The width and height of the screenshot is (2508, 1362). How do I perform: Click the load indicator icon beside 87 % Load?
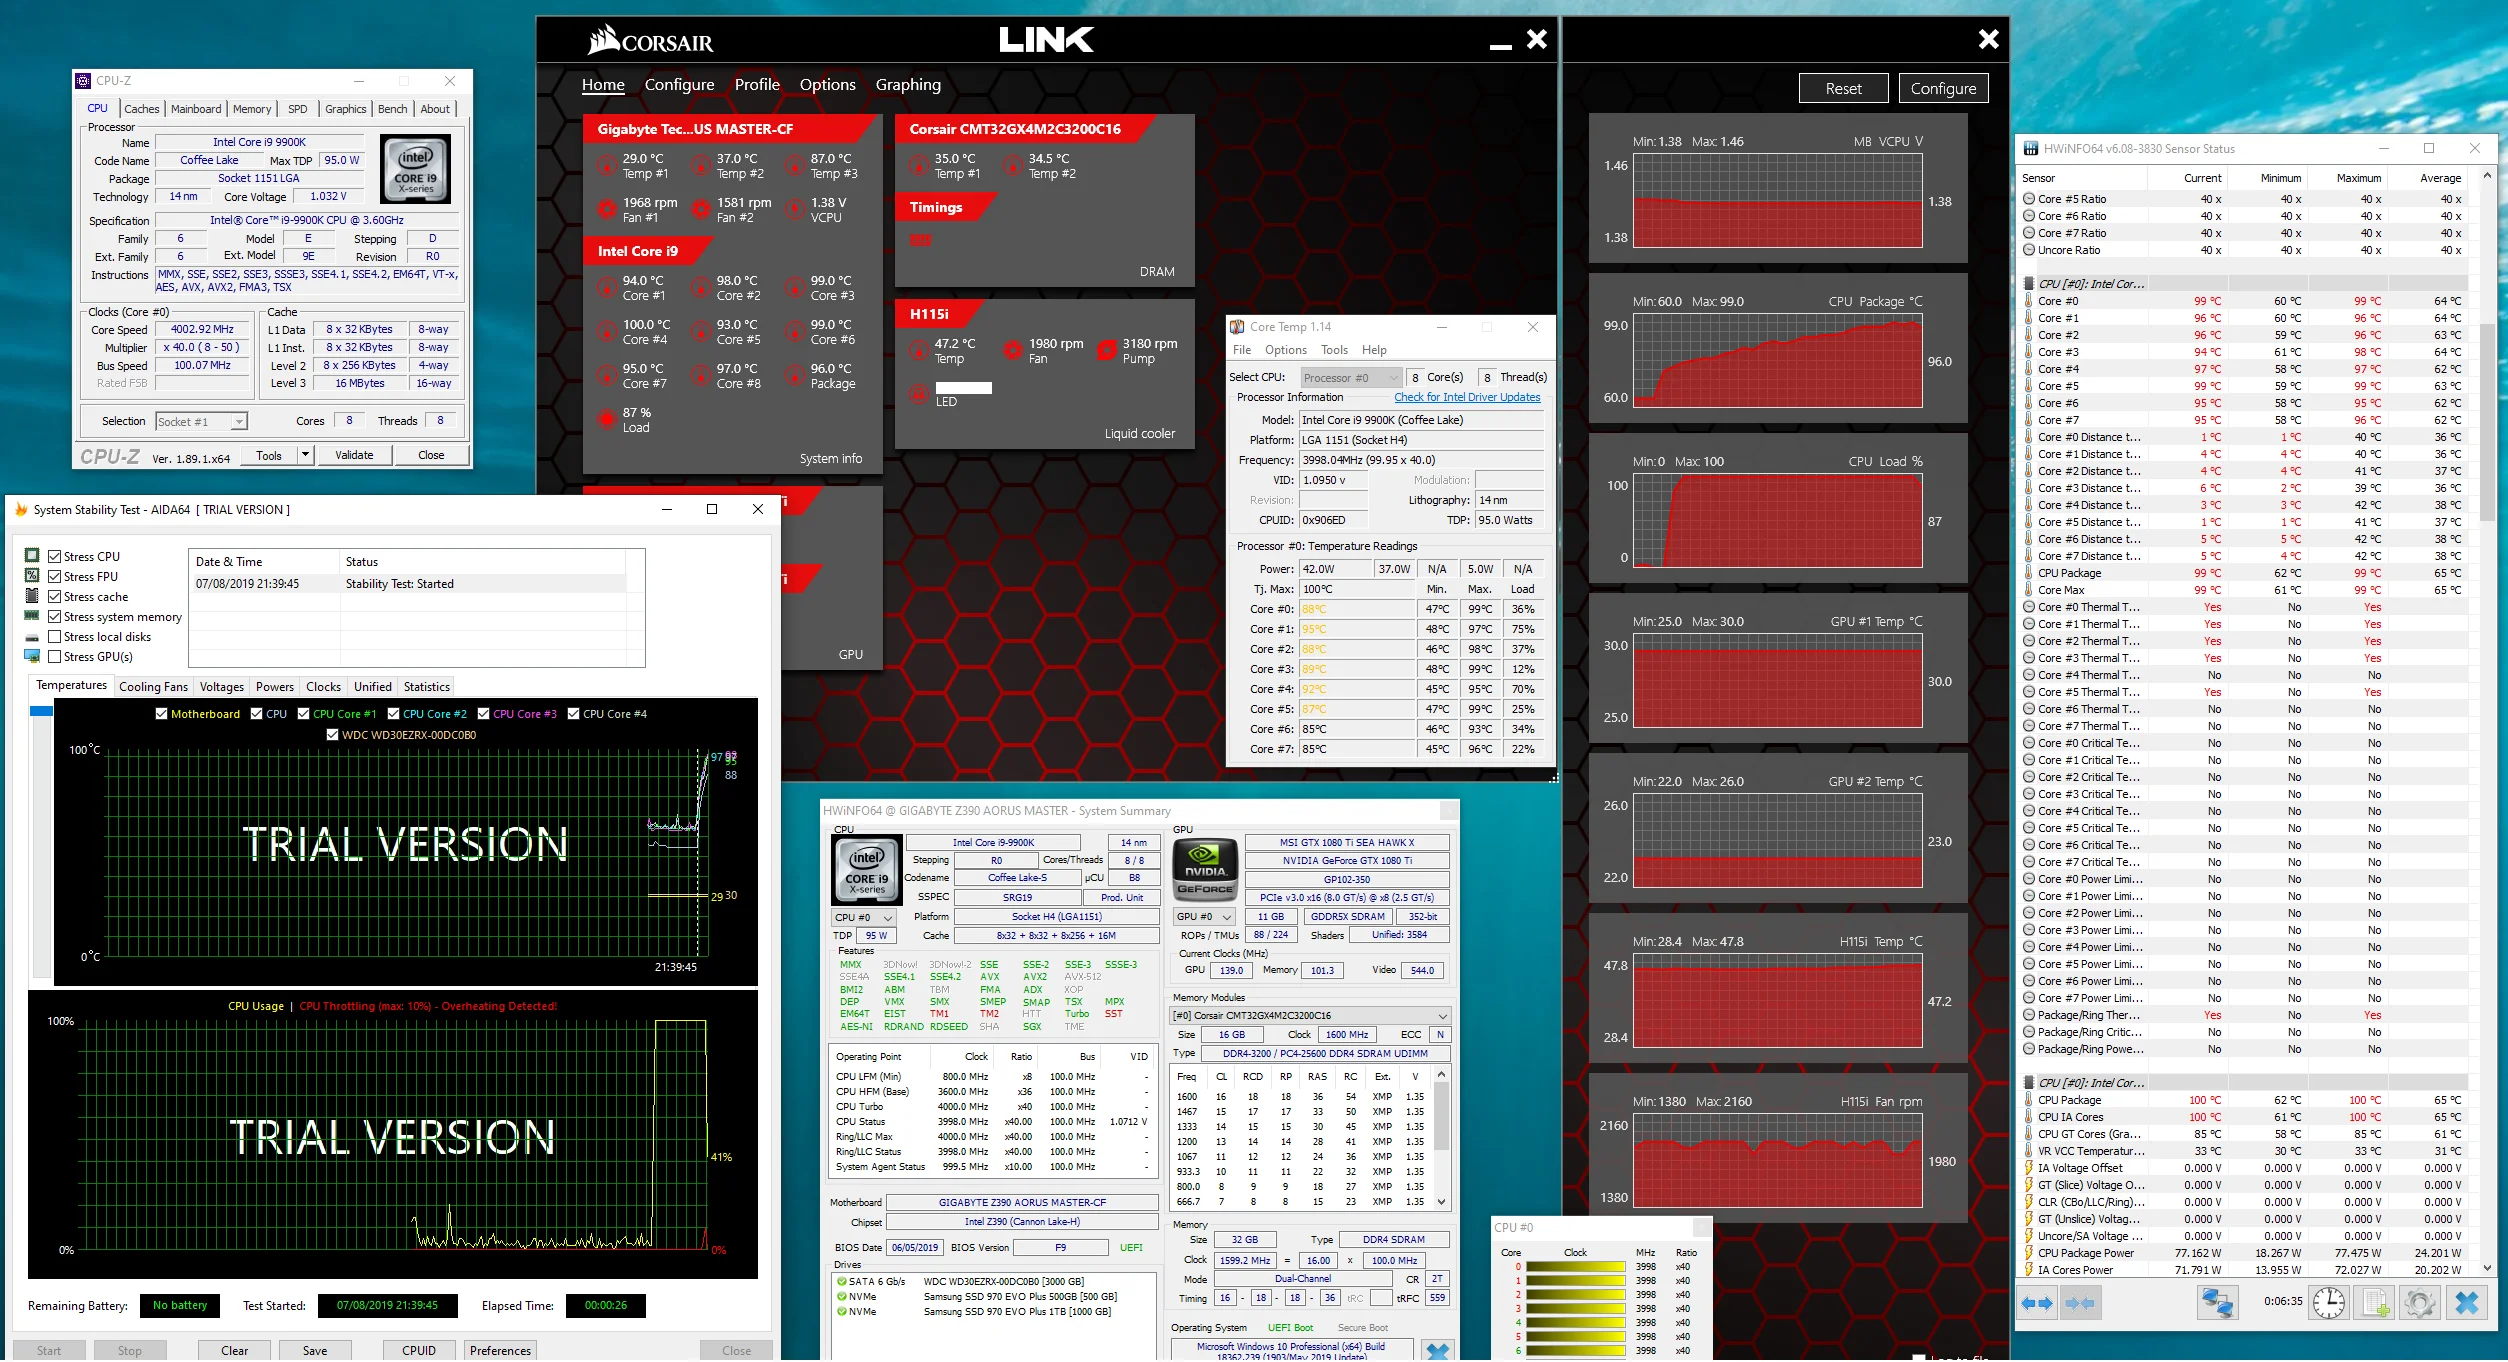[607, 419]
